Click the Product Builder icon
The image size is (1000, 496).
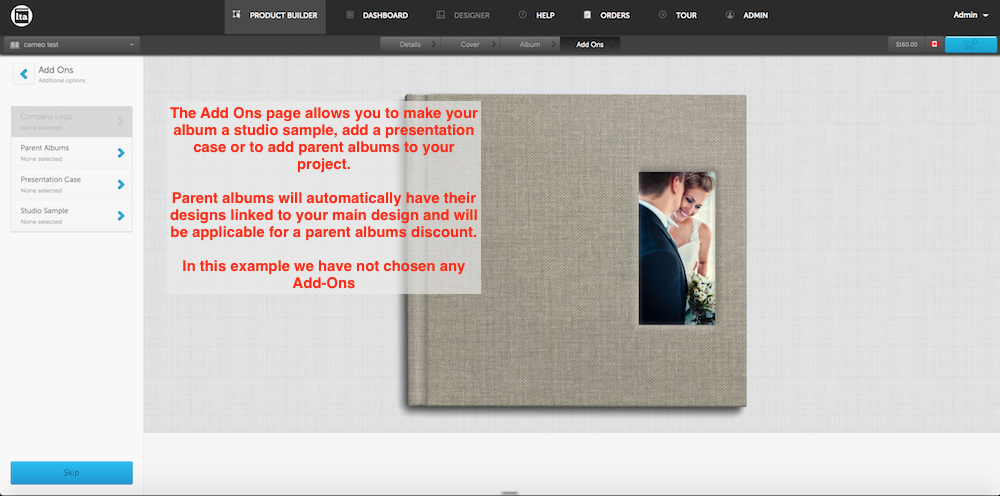point(237,15)
